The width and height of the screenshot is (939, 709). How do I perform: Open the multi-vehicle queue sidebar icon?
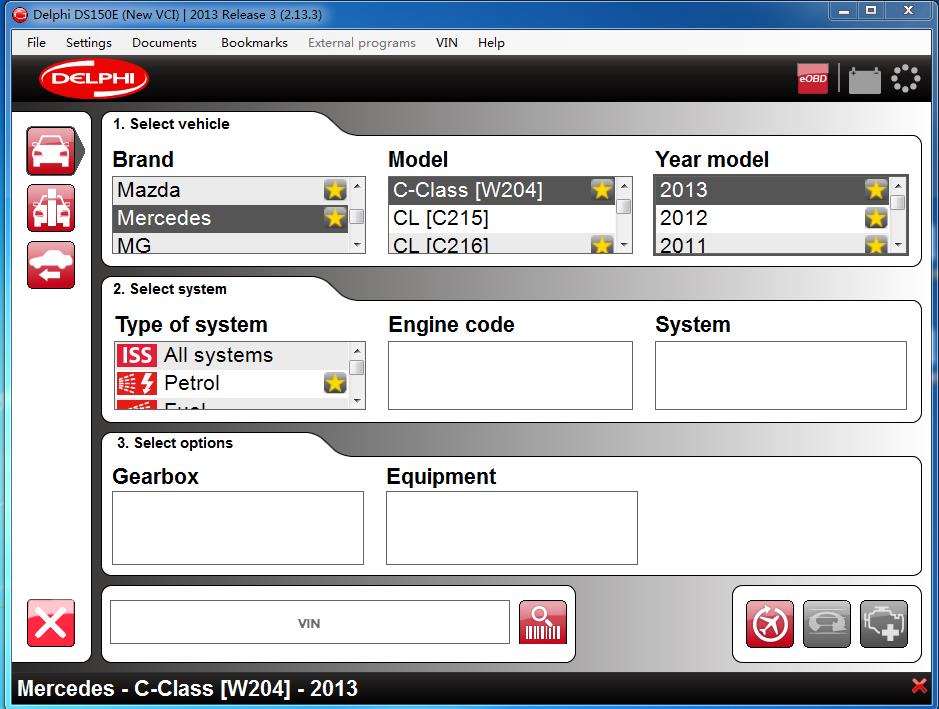click(x=51, y=208)
